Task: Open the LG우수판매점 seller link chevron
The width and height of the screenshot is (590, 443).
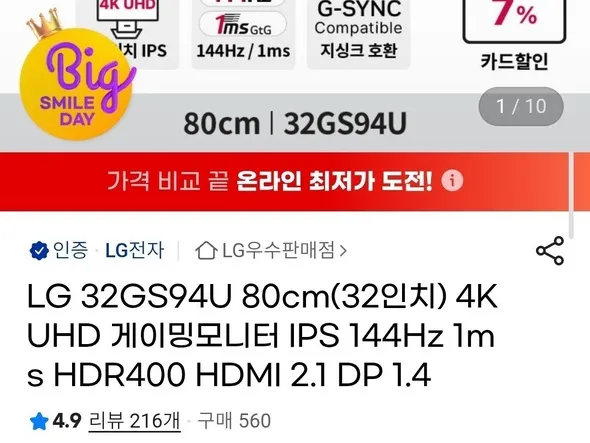Action: (x=343, y=251)
